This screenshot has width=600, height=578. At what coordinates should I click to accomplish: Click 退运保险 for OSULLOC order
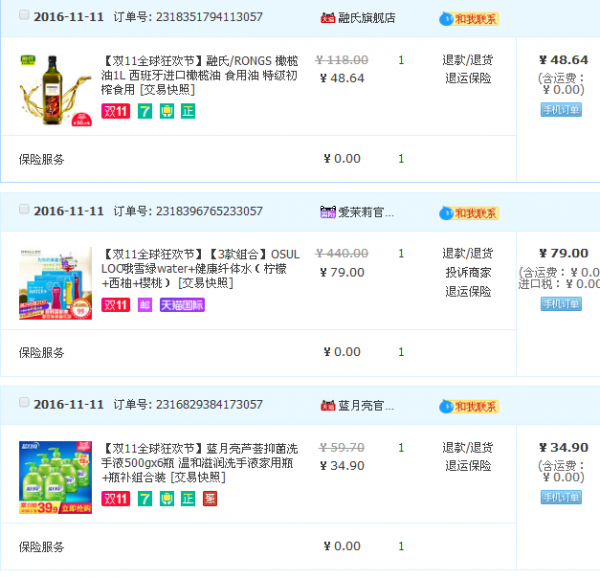[x=468, y=292]
